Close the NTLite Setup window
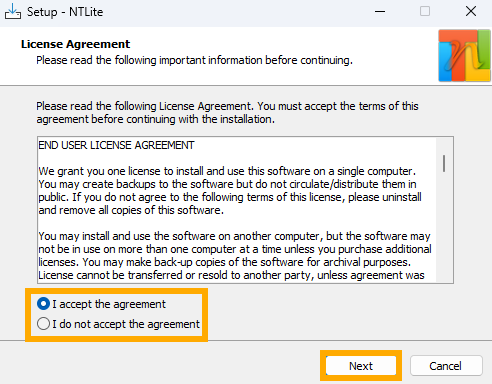Screen dimensions: 492x384 pyautogui.click(x=471, y=11)
